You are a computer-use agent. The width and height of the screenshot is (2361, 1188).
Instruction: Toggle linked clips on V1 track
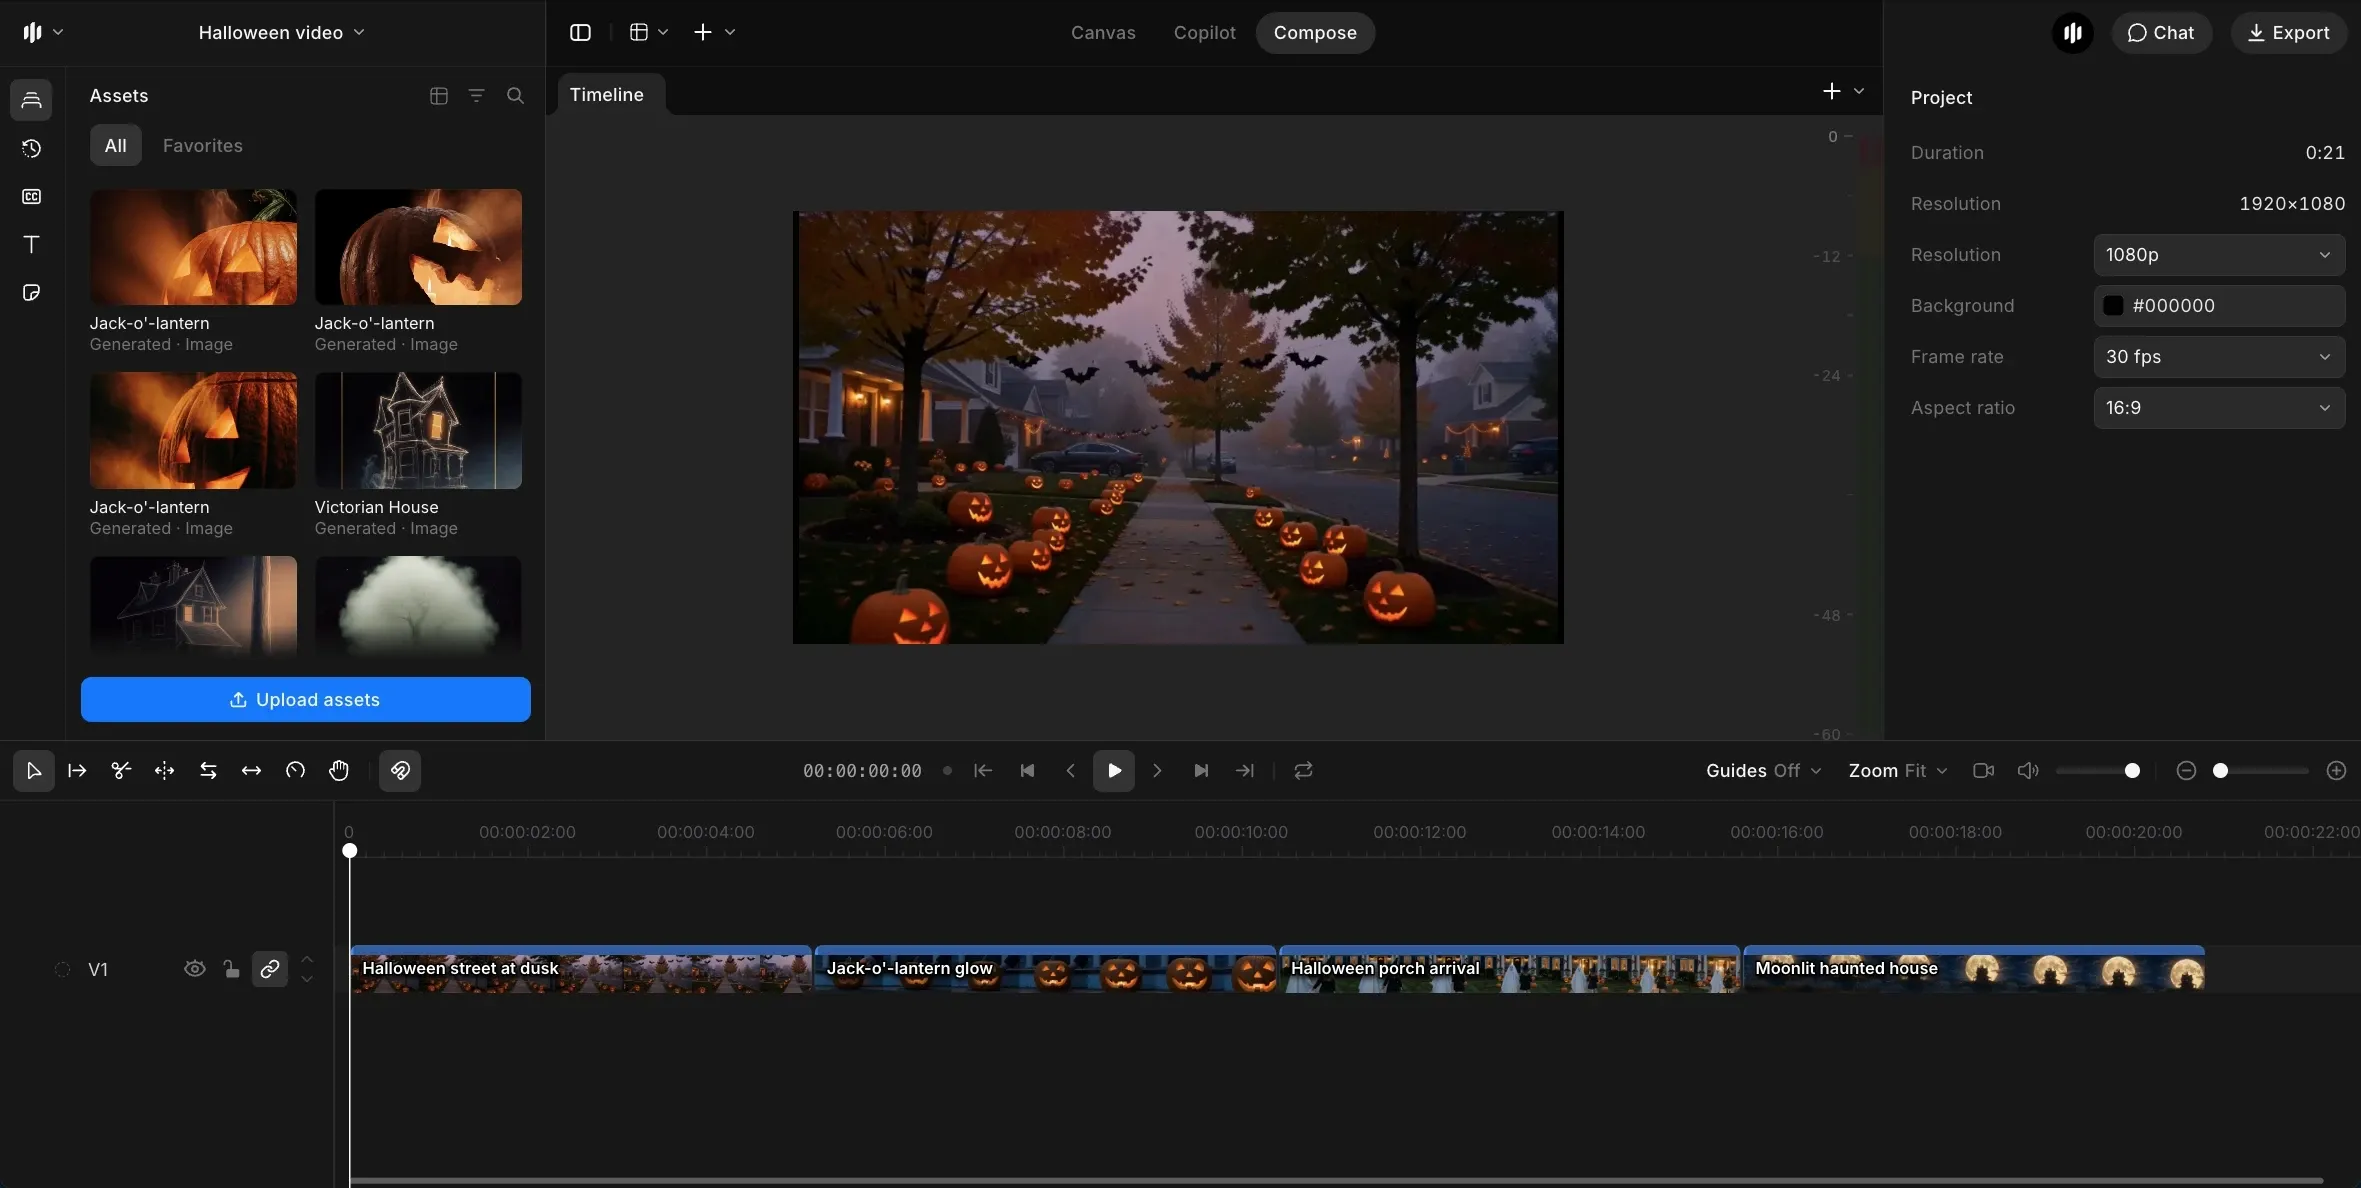[270, 969]
